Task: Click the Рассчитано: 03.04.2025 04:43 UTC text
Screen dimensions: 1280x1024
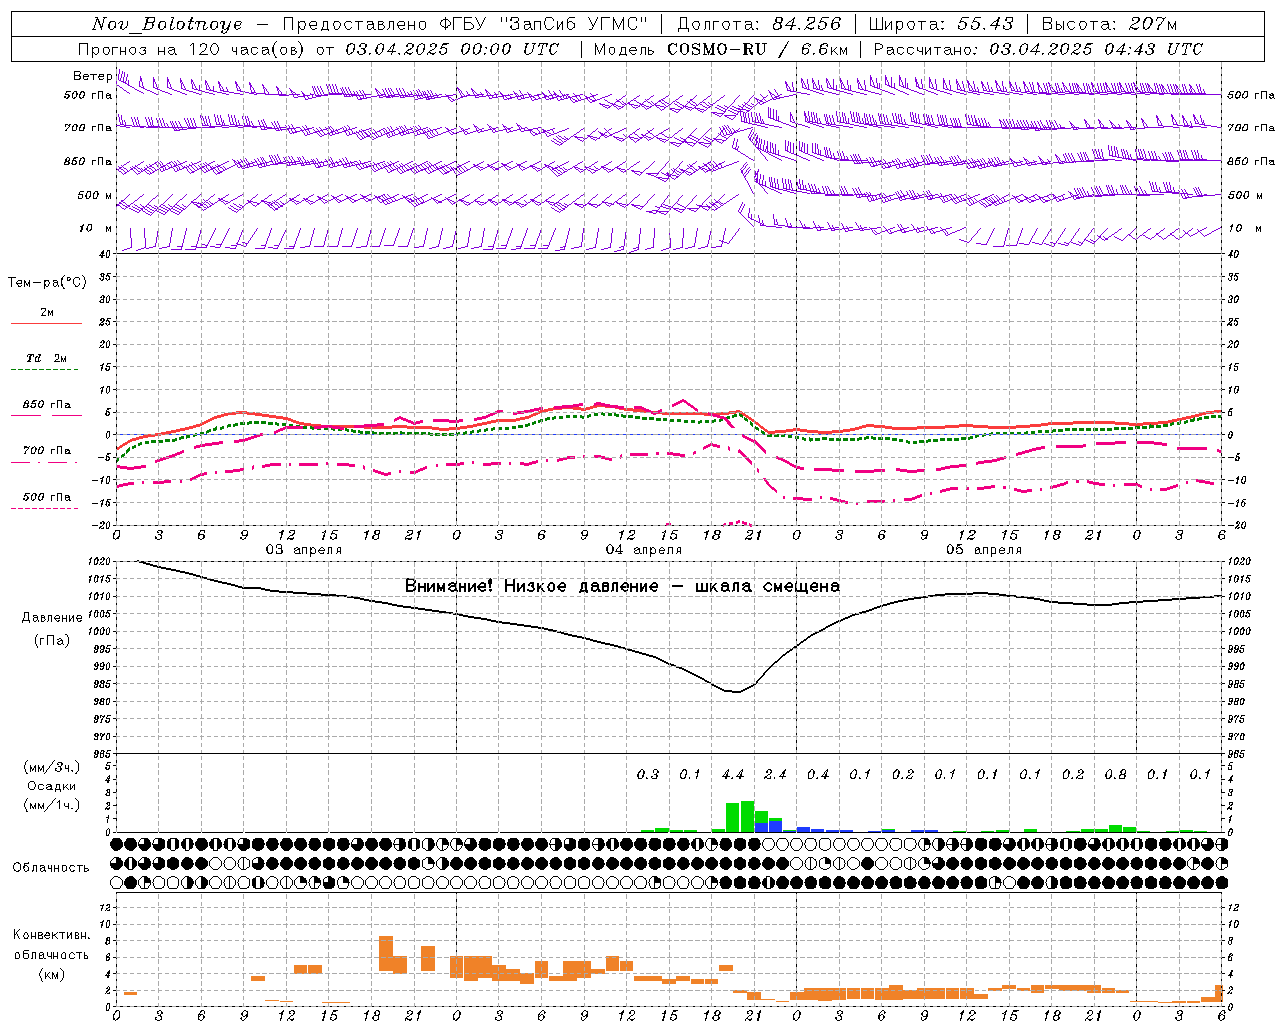Action: pyautogui.click(x=1038, y=49)
